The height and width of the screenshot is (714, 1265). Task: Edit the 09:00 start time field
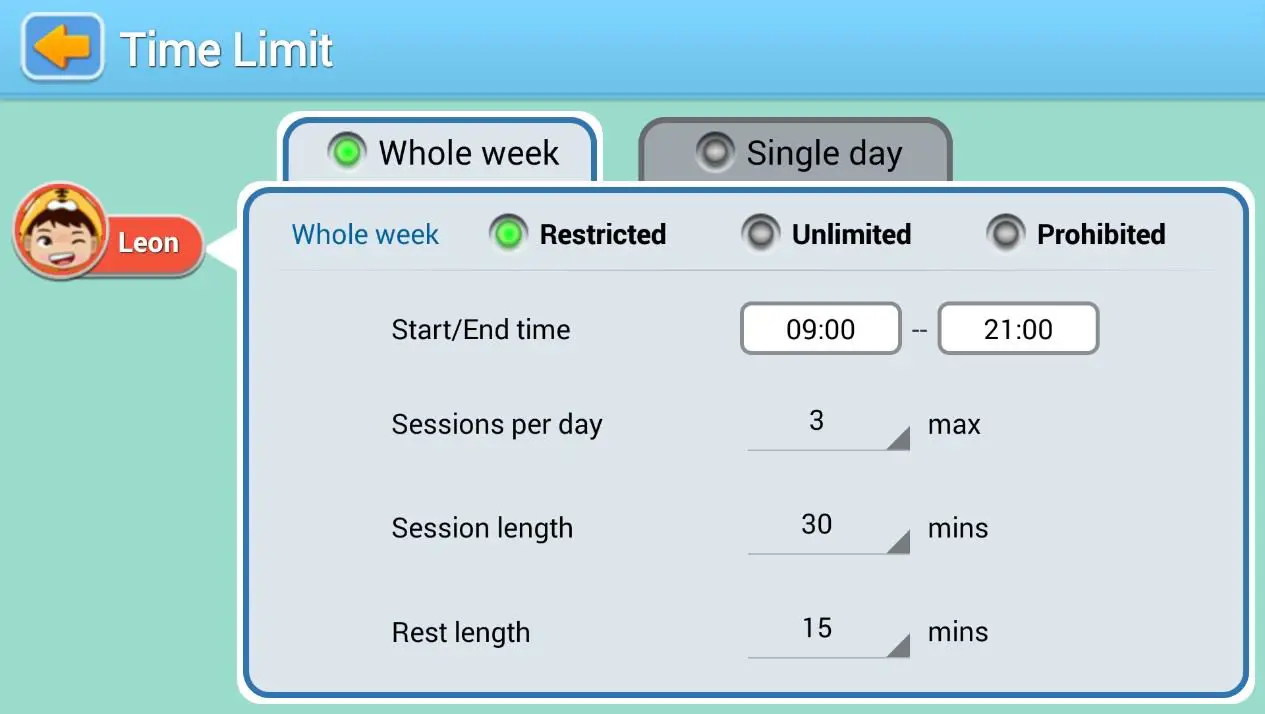tap(820, 329)
